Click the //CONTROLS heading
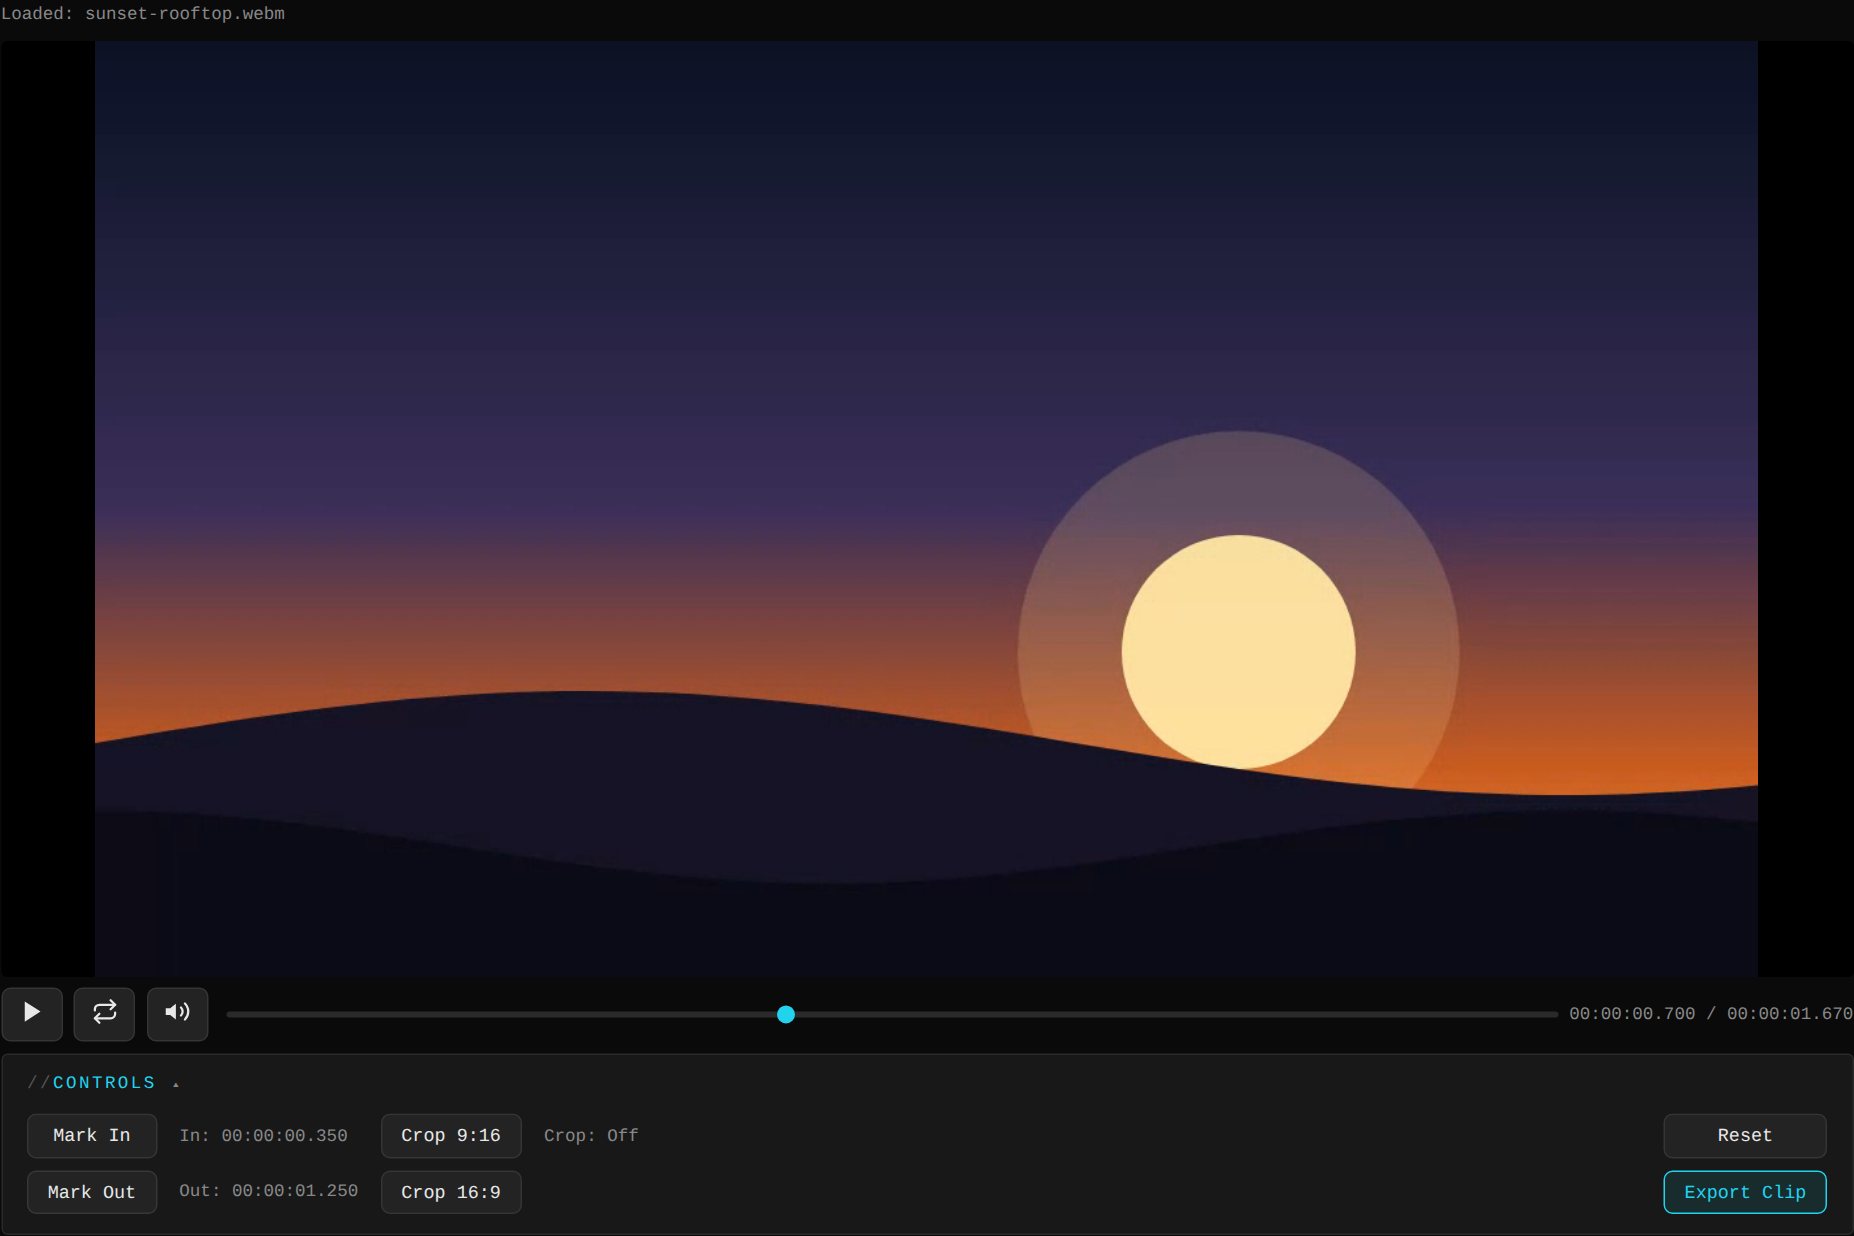The image size is (1854, 1236). coord(91,1083)
